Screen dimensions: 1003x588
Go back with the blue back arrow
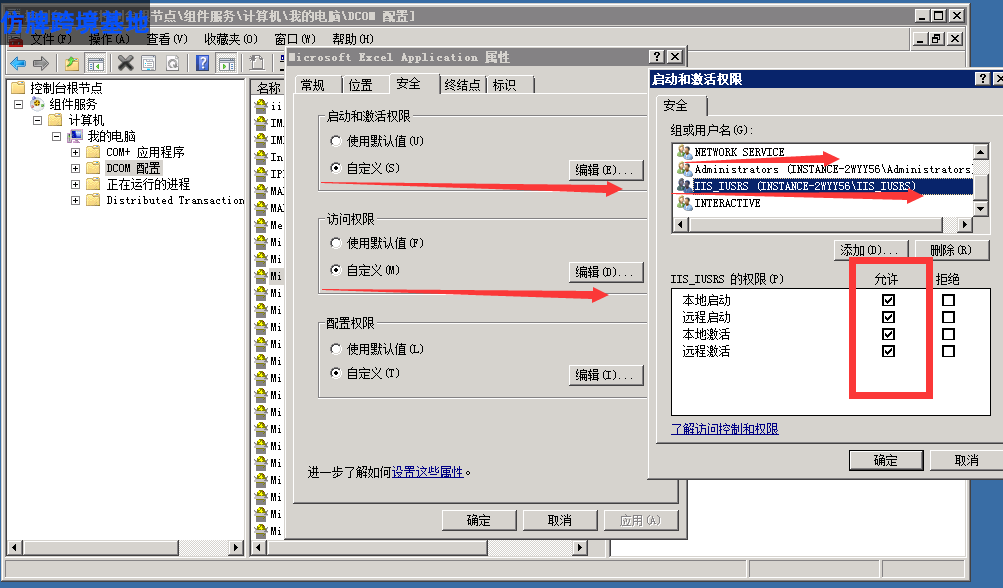click(x=17, y=63)
